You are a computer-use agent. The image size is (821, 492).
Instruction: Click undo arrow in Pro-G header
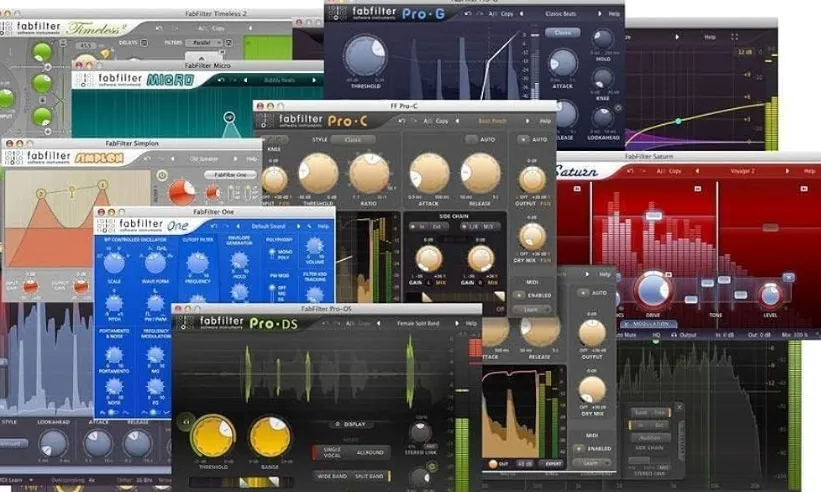[468, 14]
